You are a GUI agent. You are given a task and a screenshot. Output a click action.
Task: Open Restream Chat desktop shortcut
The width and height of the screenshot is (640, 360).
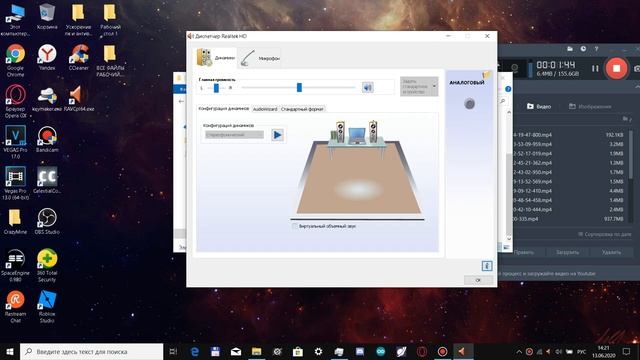click(x=16, y=307)
